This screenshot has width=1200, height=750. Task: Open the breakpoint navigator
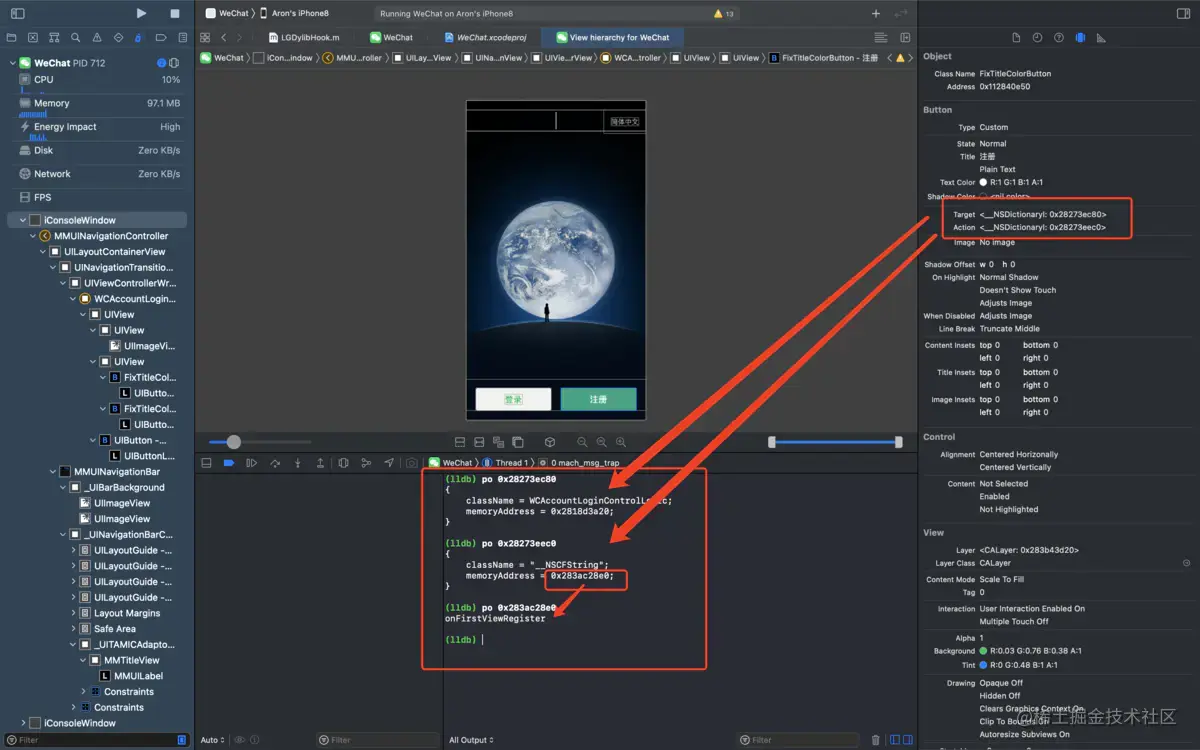click(160, 37)
